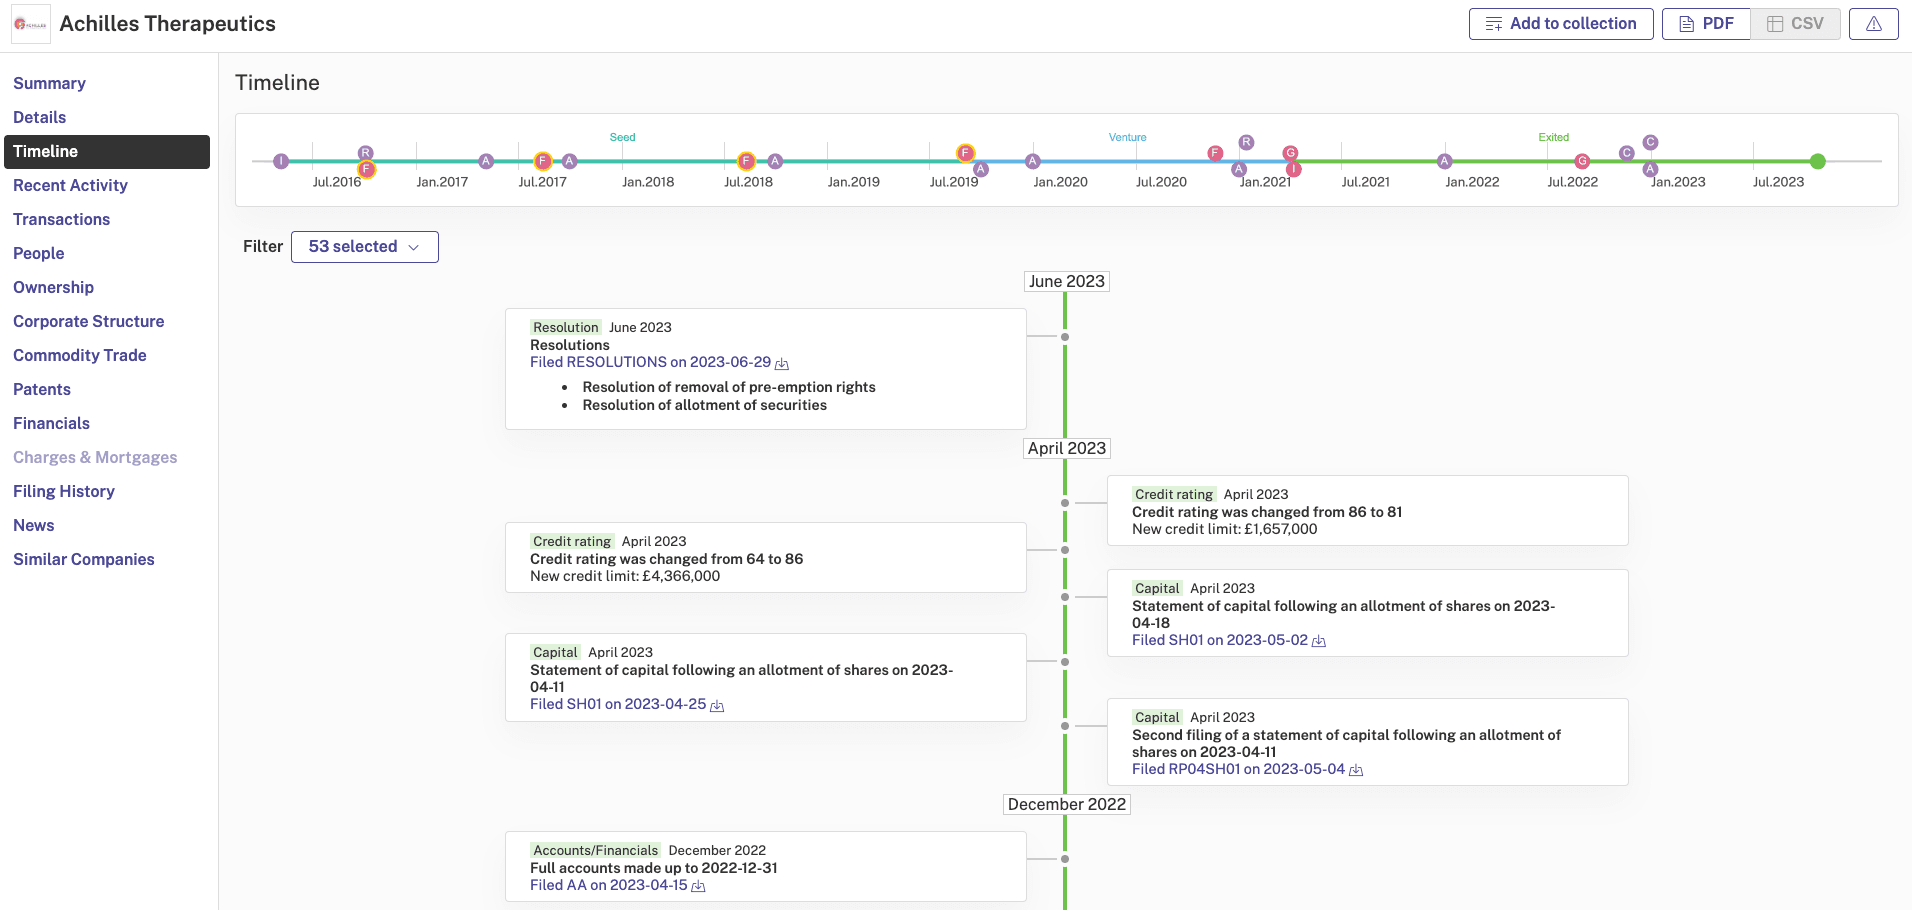The image size is (1912, 910).
Task: Click the topmost C marker above Jan.2023
Action: [1650, 142]
